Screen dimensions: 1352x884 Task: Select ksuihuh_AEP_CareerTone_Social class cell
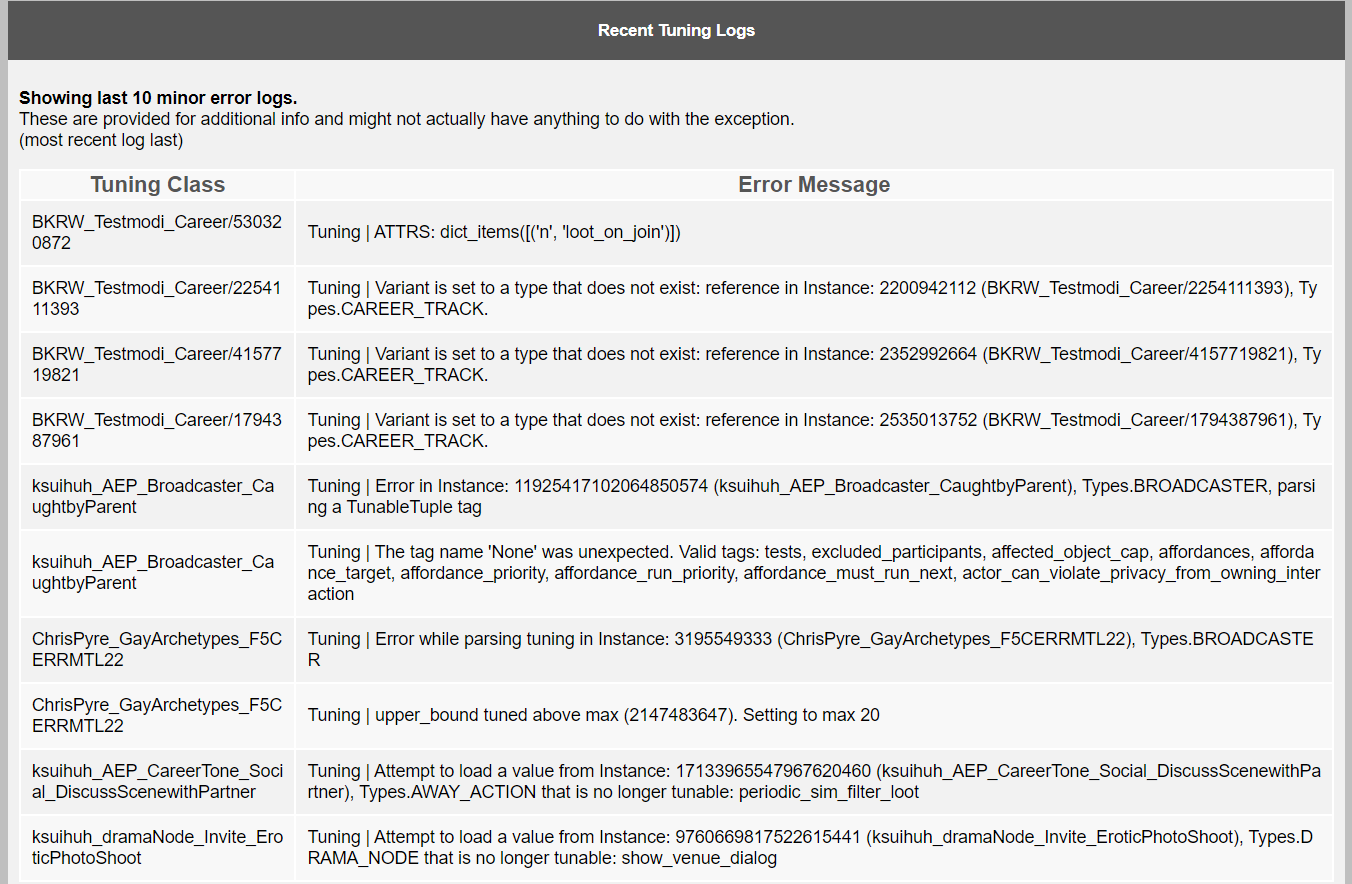coord(158,782)
